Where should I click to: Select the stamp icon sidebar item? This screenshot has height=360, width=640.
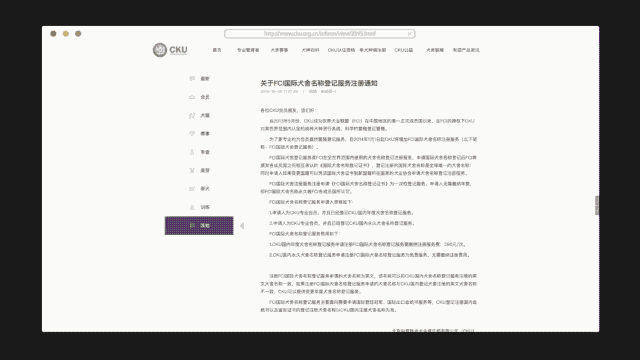(x=192, y=152)
